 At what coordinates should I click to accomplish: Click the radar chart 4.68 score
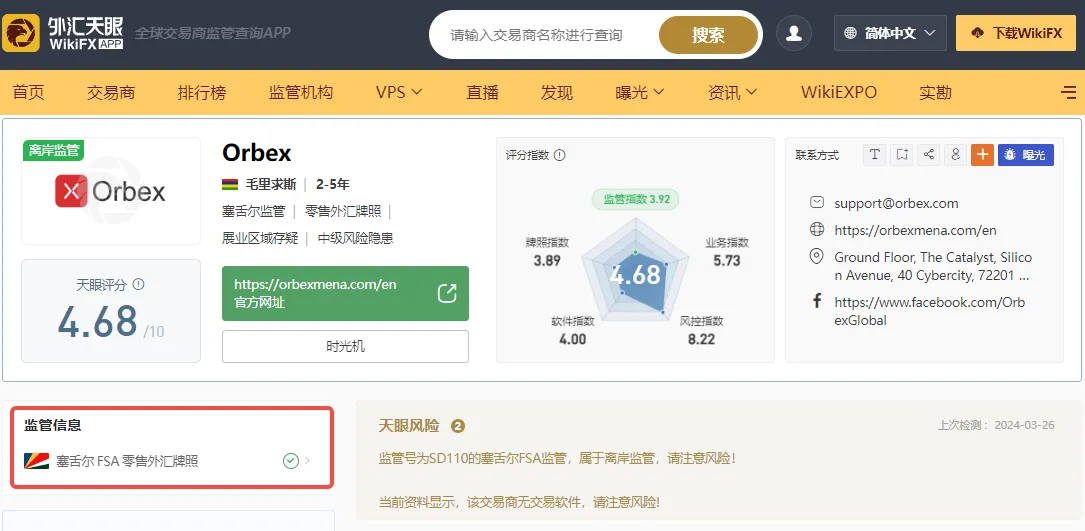[x=635, y=274]
